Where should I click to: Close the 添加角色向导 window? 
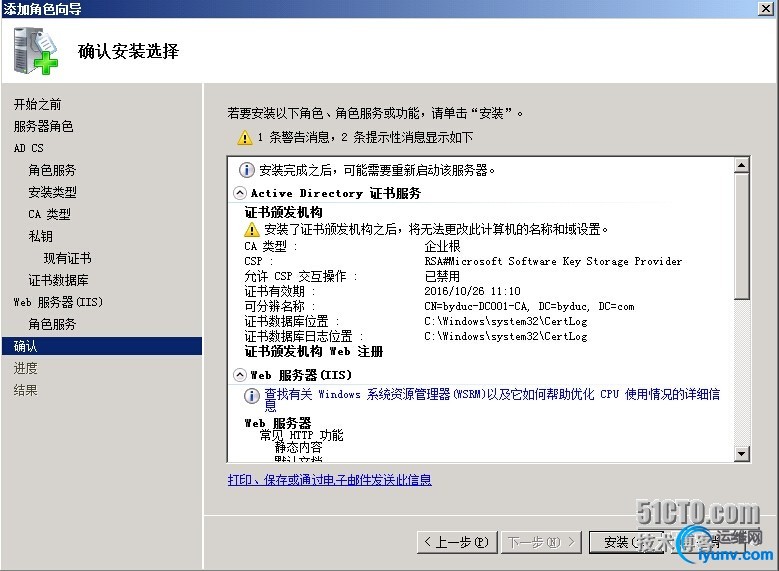point(766,8)
